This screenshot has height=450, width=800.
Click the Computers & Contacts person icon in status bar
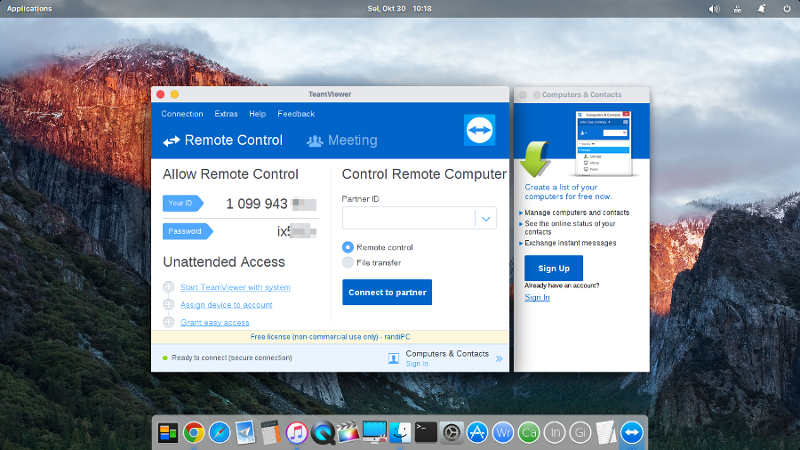[393, 358]
